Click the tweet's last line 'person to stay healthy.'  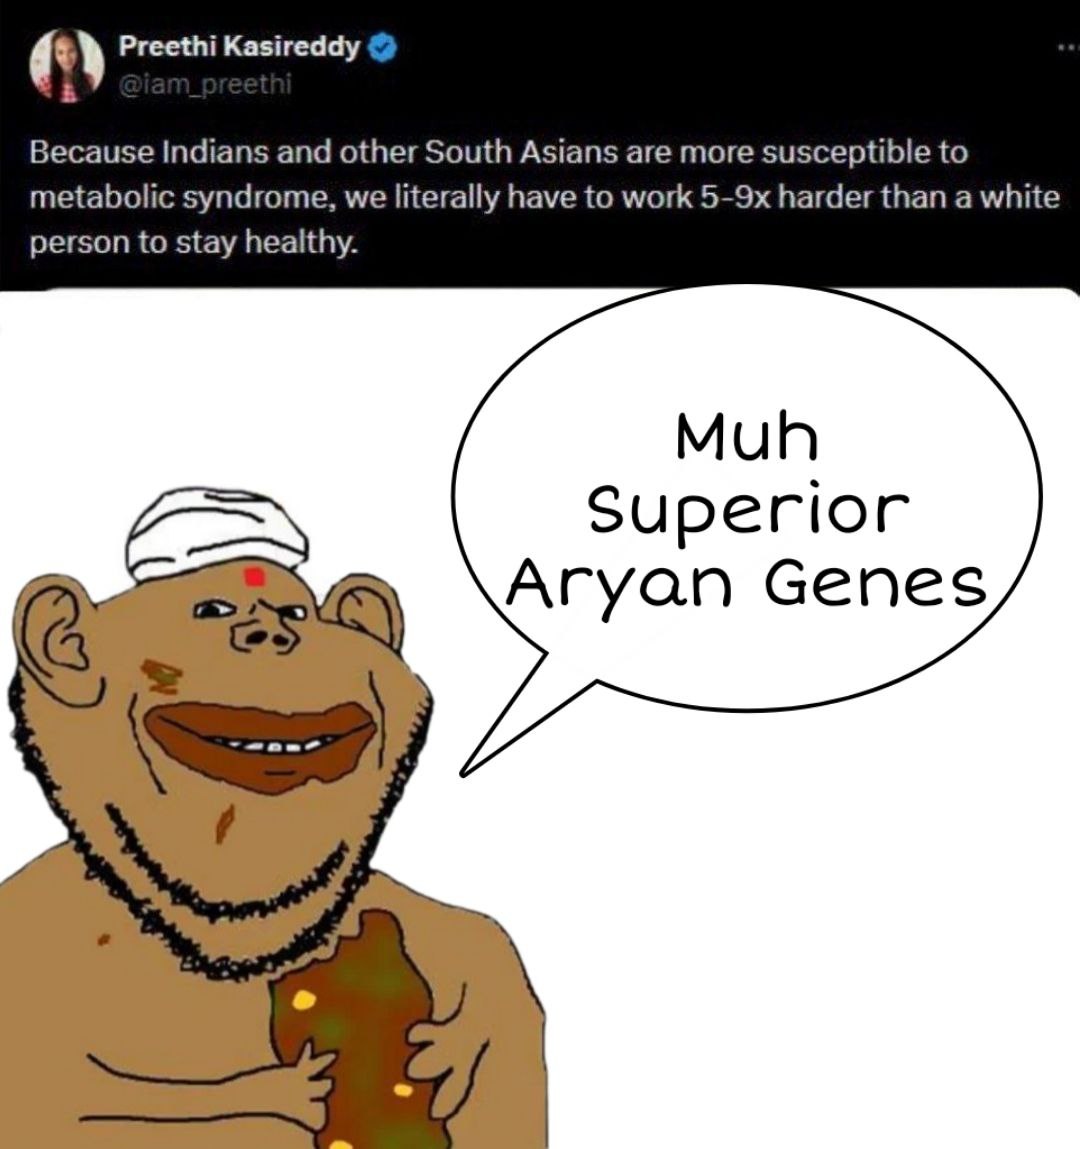tap(194, 243)
